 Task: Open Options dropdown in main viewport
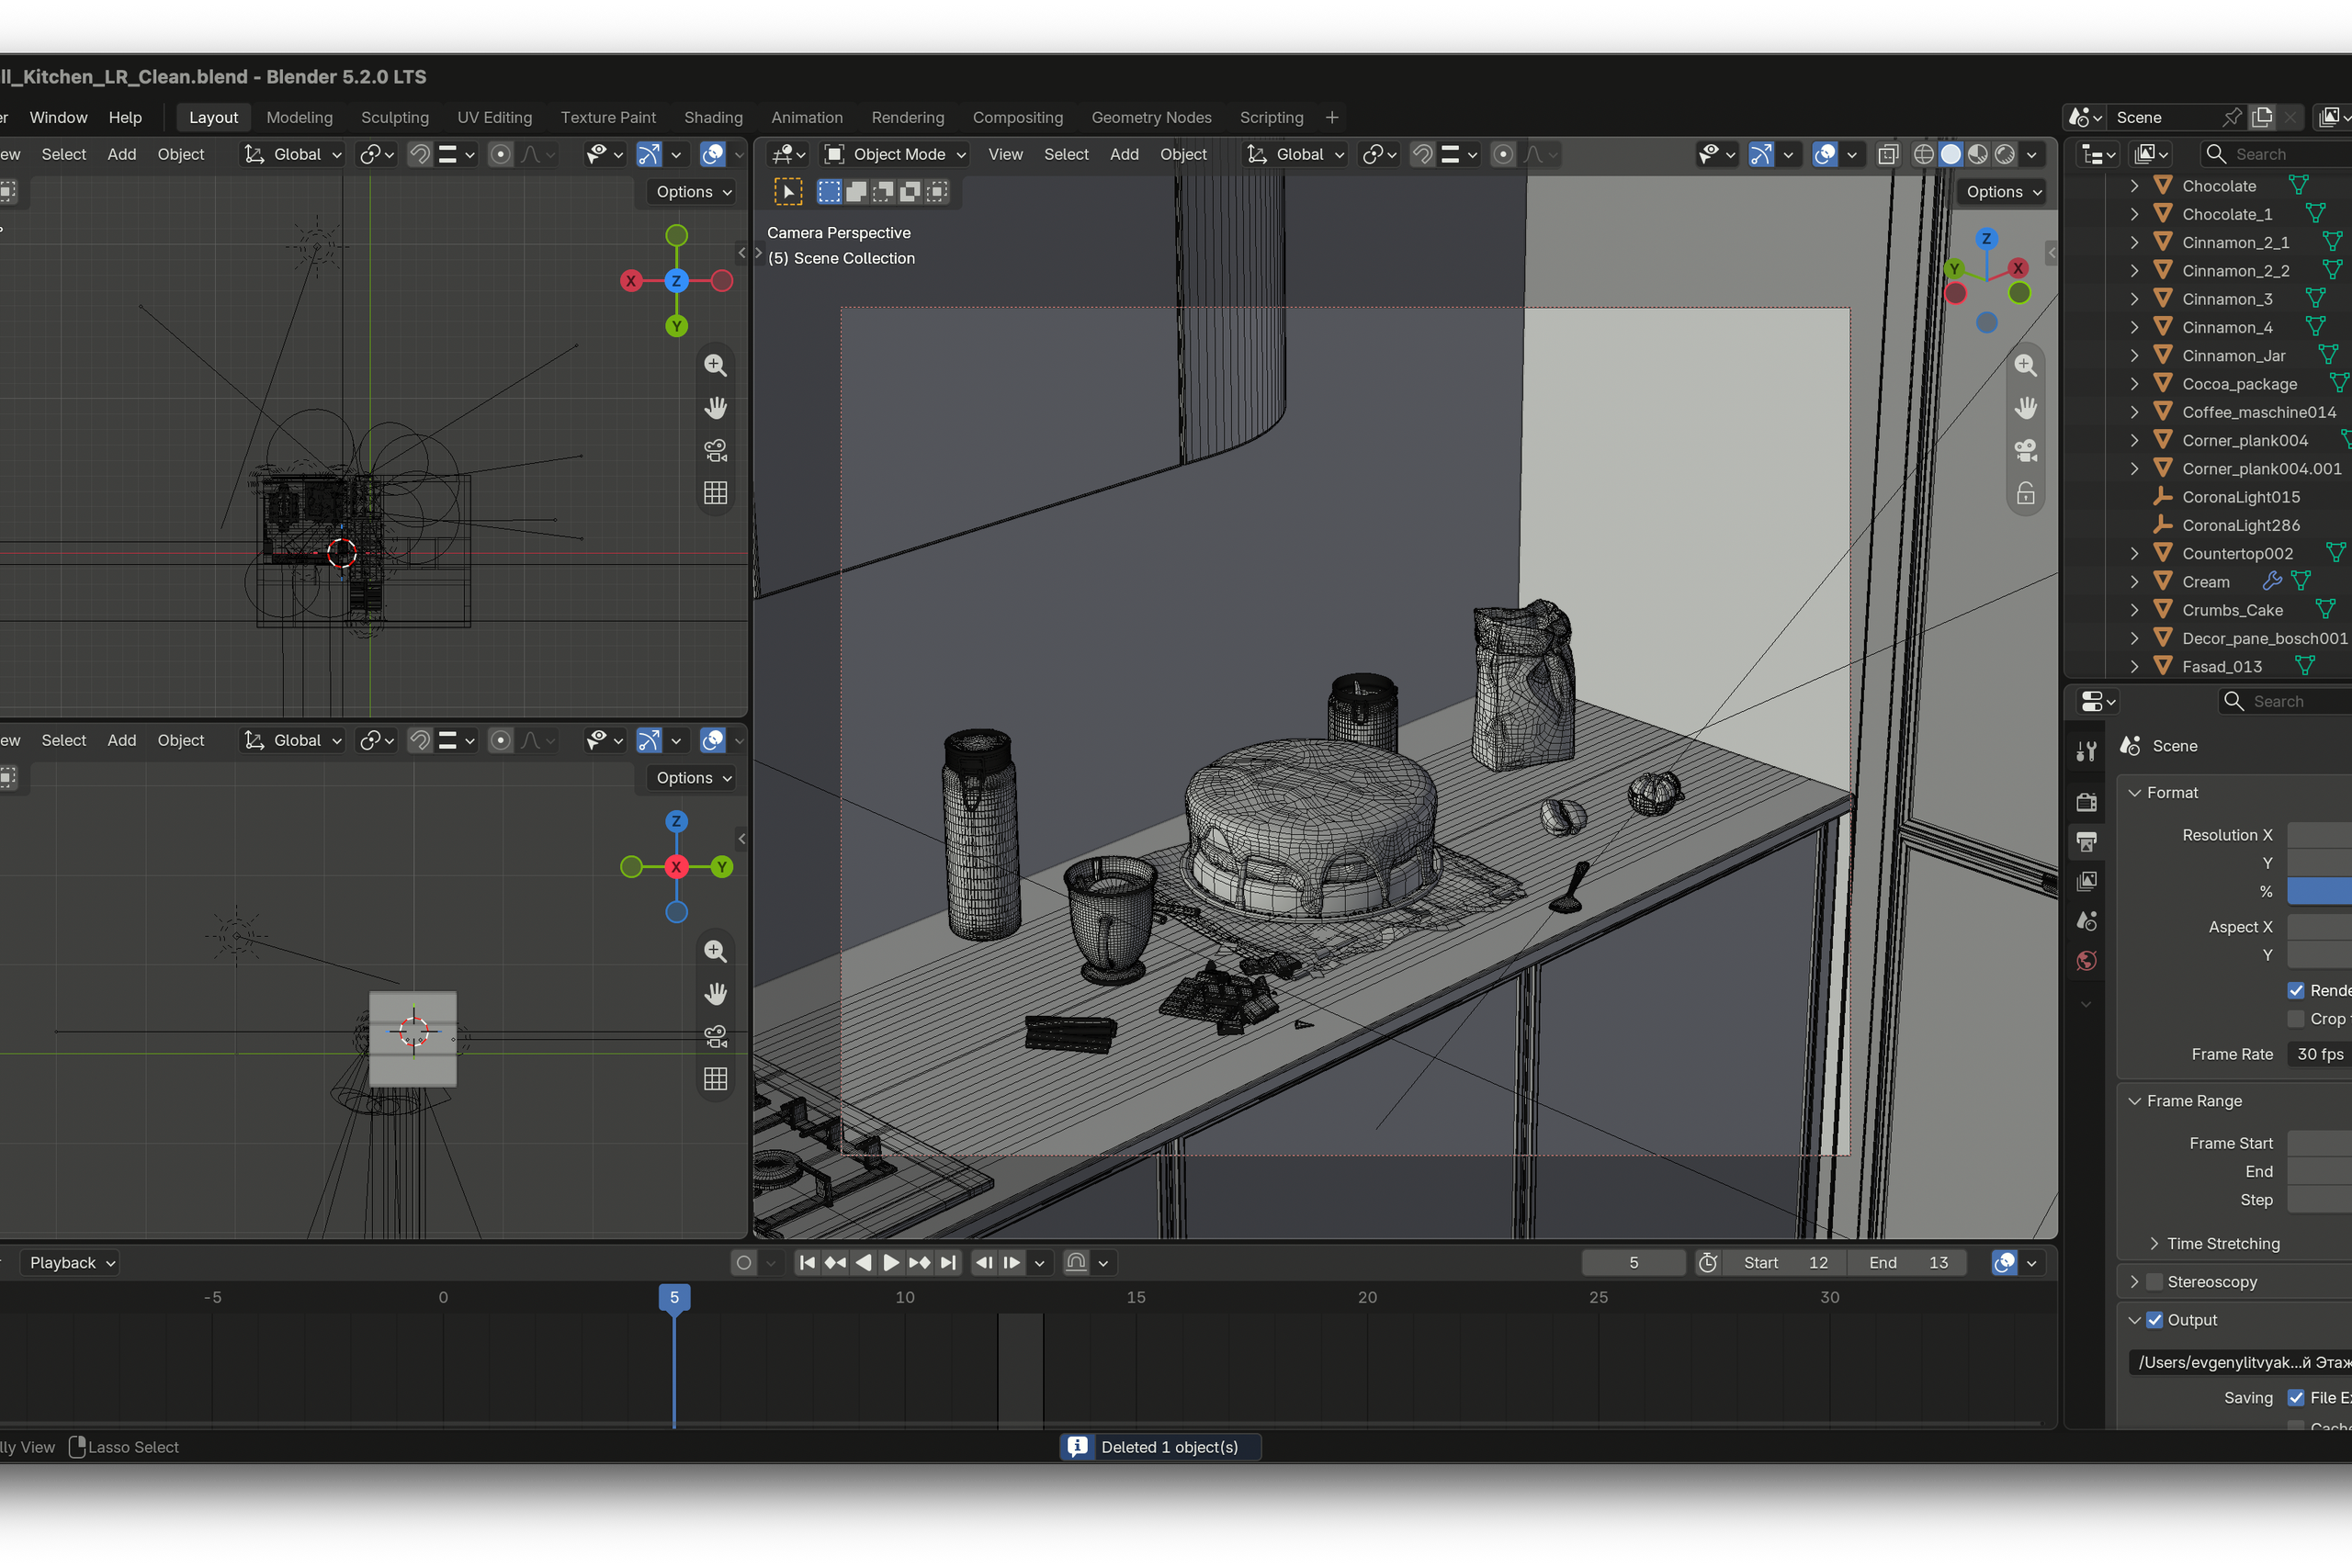click(x=2003, y=191)
